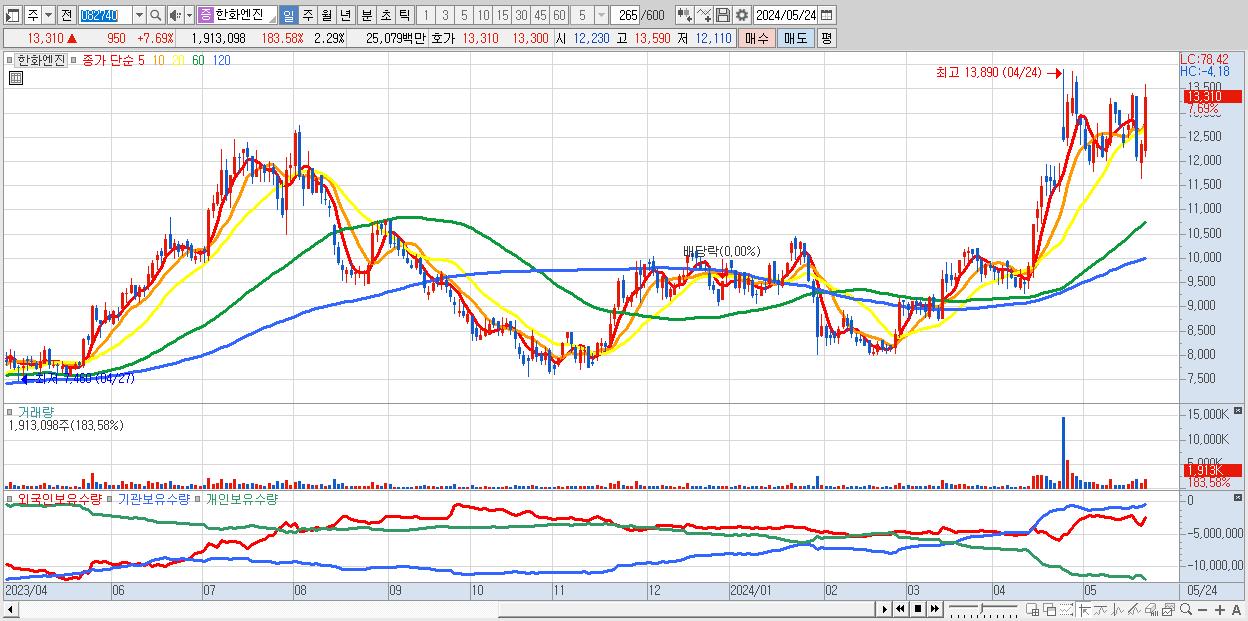The image size is (1248, 621).
Task: Click the crosshair cursor tool icon
Action: 1084,609
